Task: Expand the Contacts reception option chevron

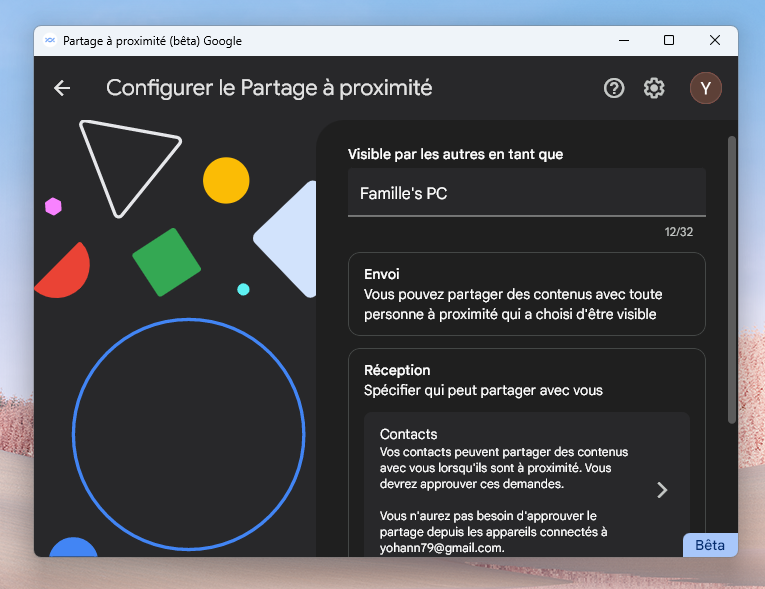Action: tap(662, 490)
